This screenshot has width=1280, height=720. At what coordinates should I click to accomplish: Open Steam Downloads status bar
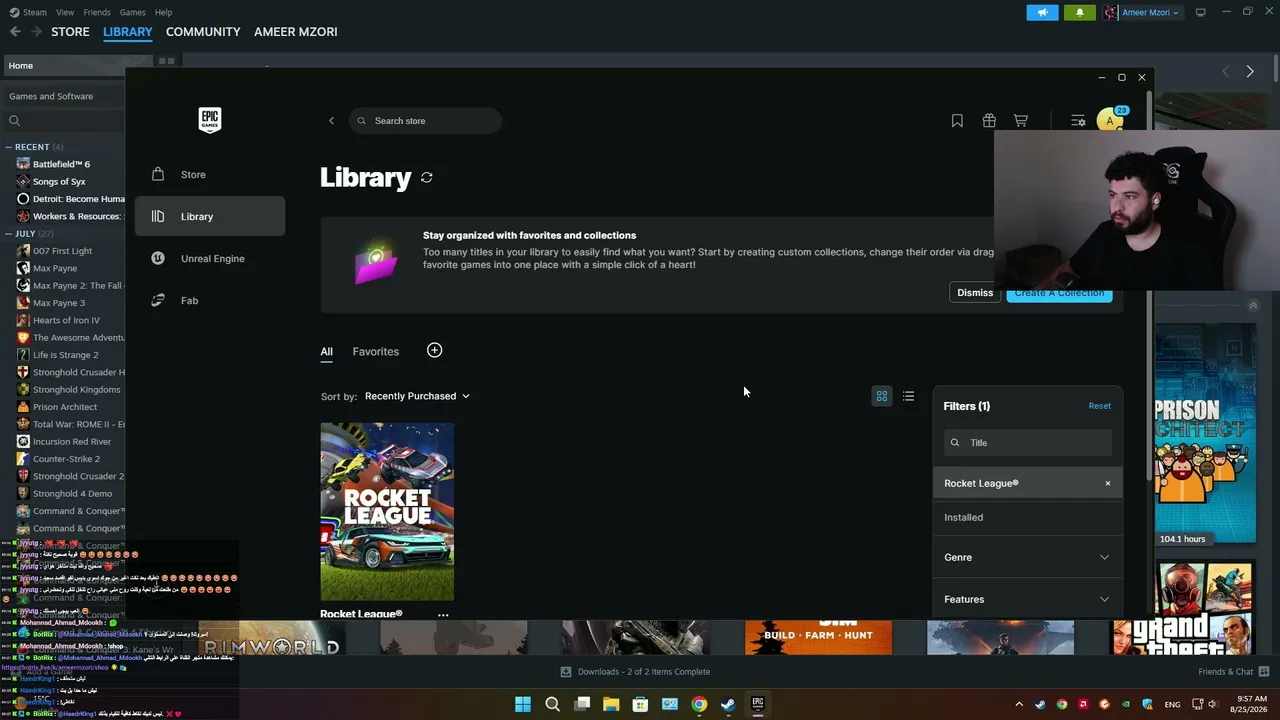tap(635, 672)
